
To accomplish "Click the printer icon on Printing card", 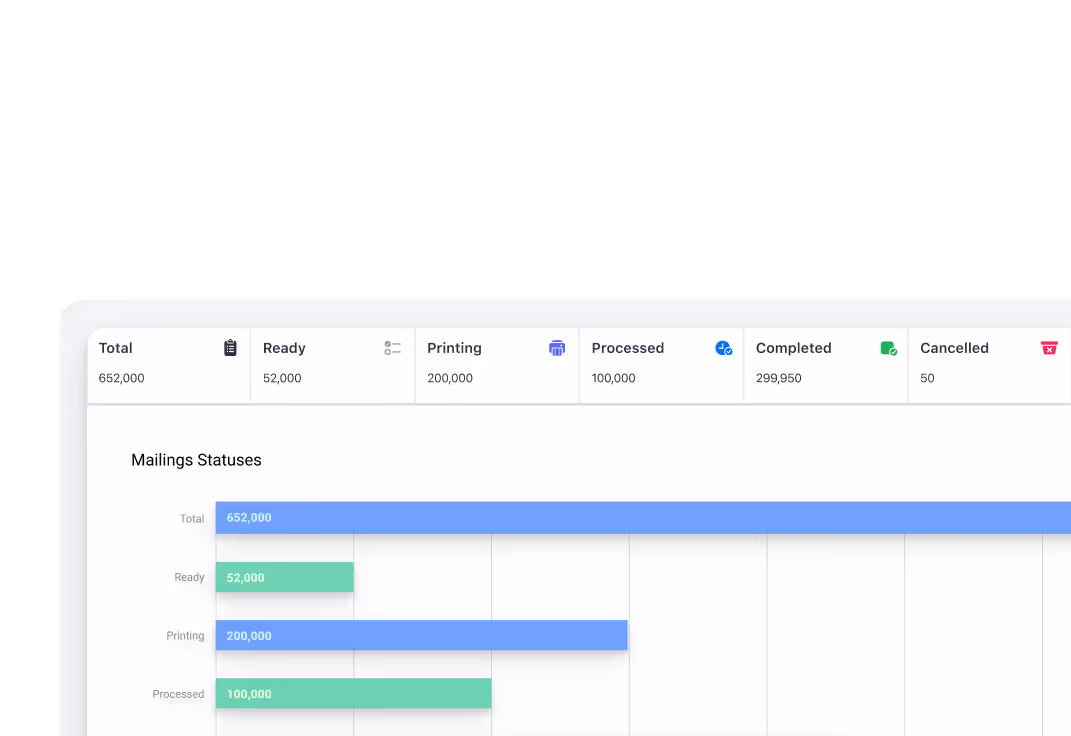I will 557,348.
